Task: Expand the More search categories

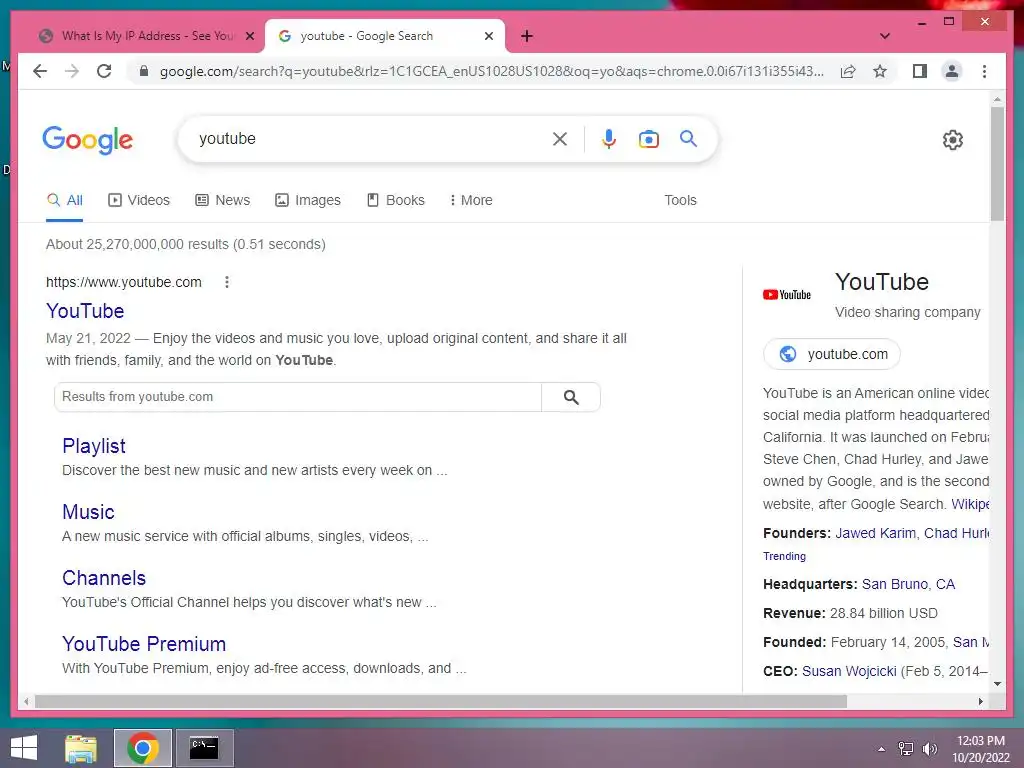Action: [471, 200]
